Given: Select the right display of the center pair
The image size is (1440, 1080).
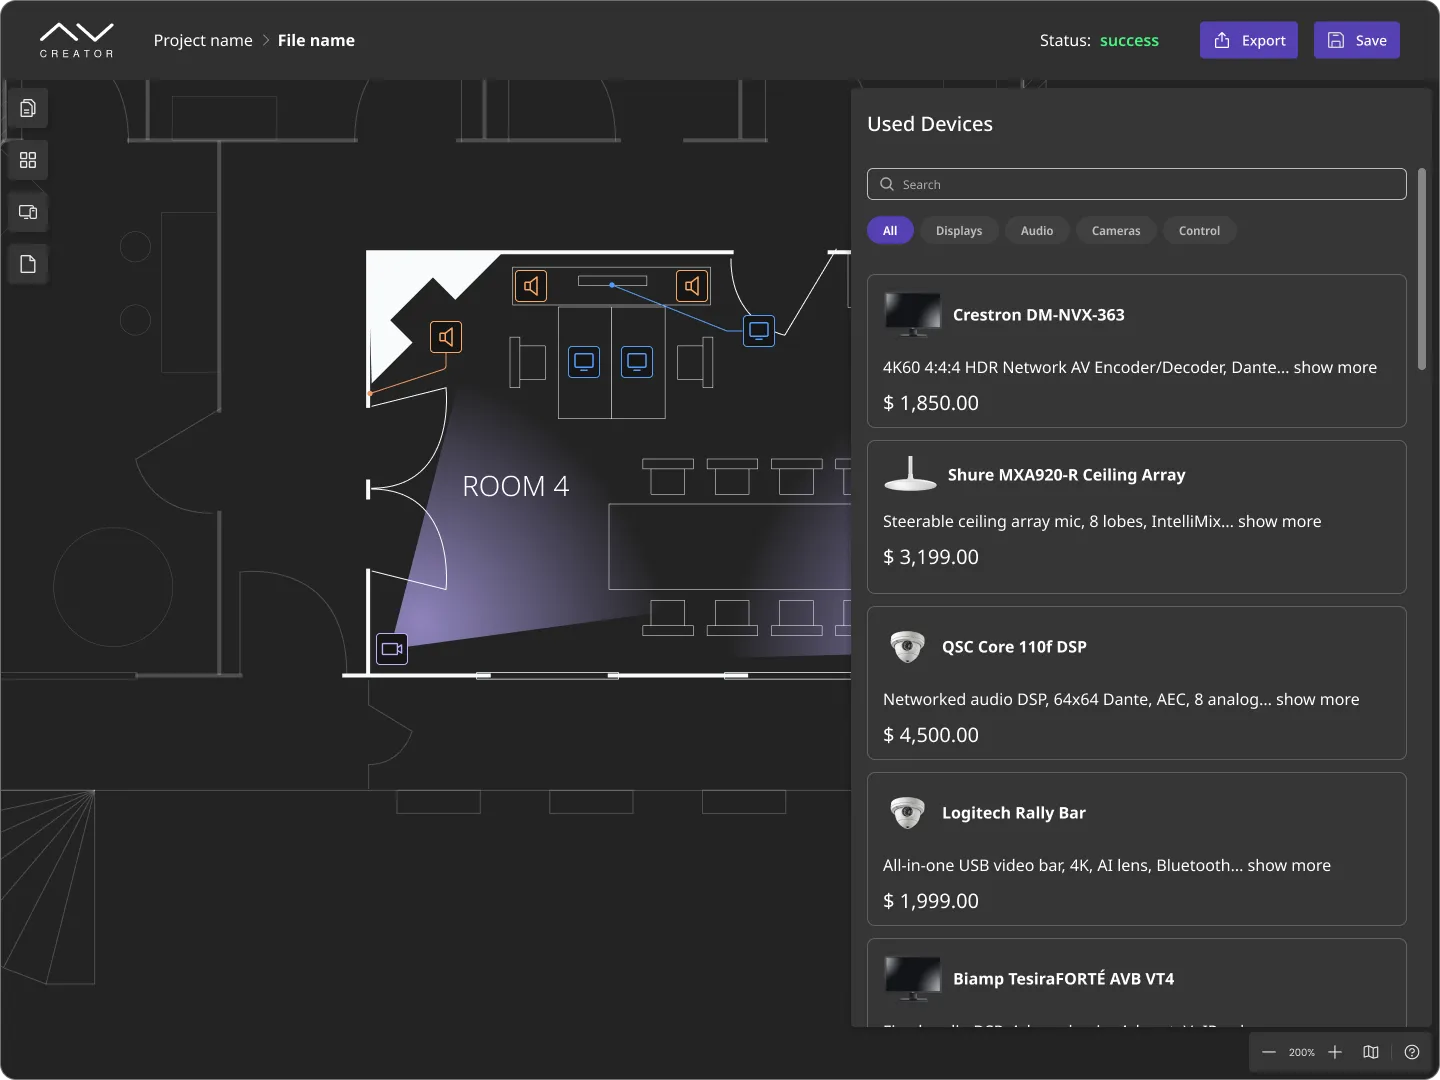Looking at the screenshot, I should 637,361.
